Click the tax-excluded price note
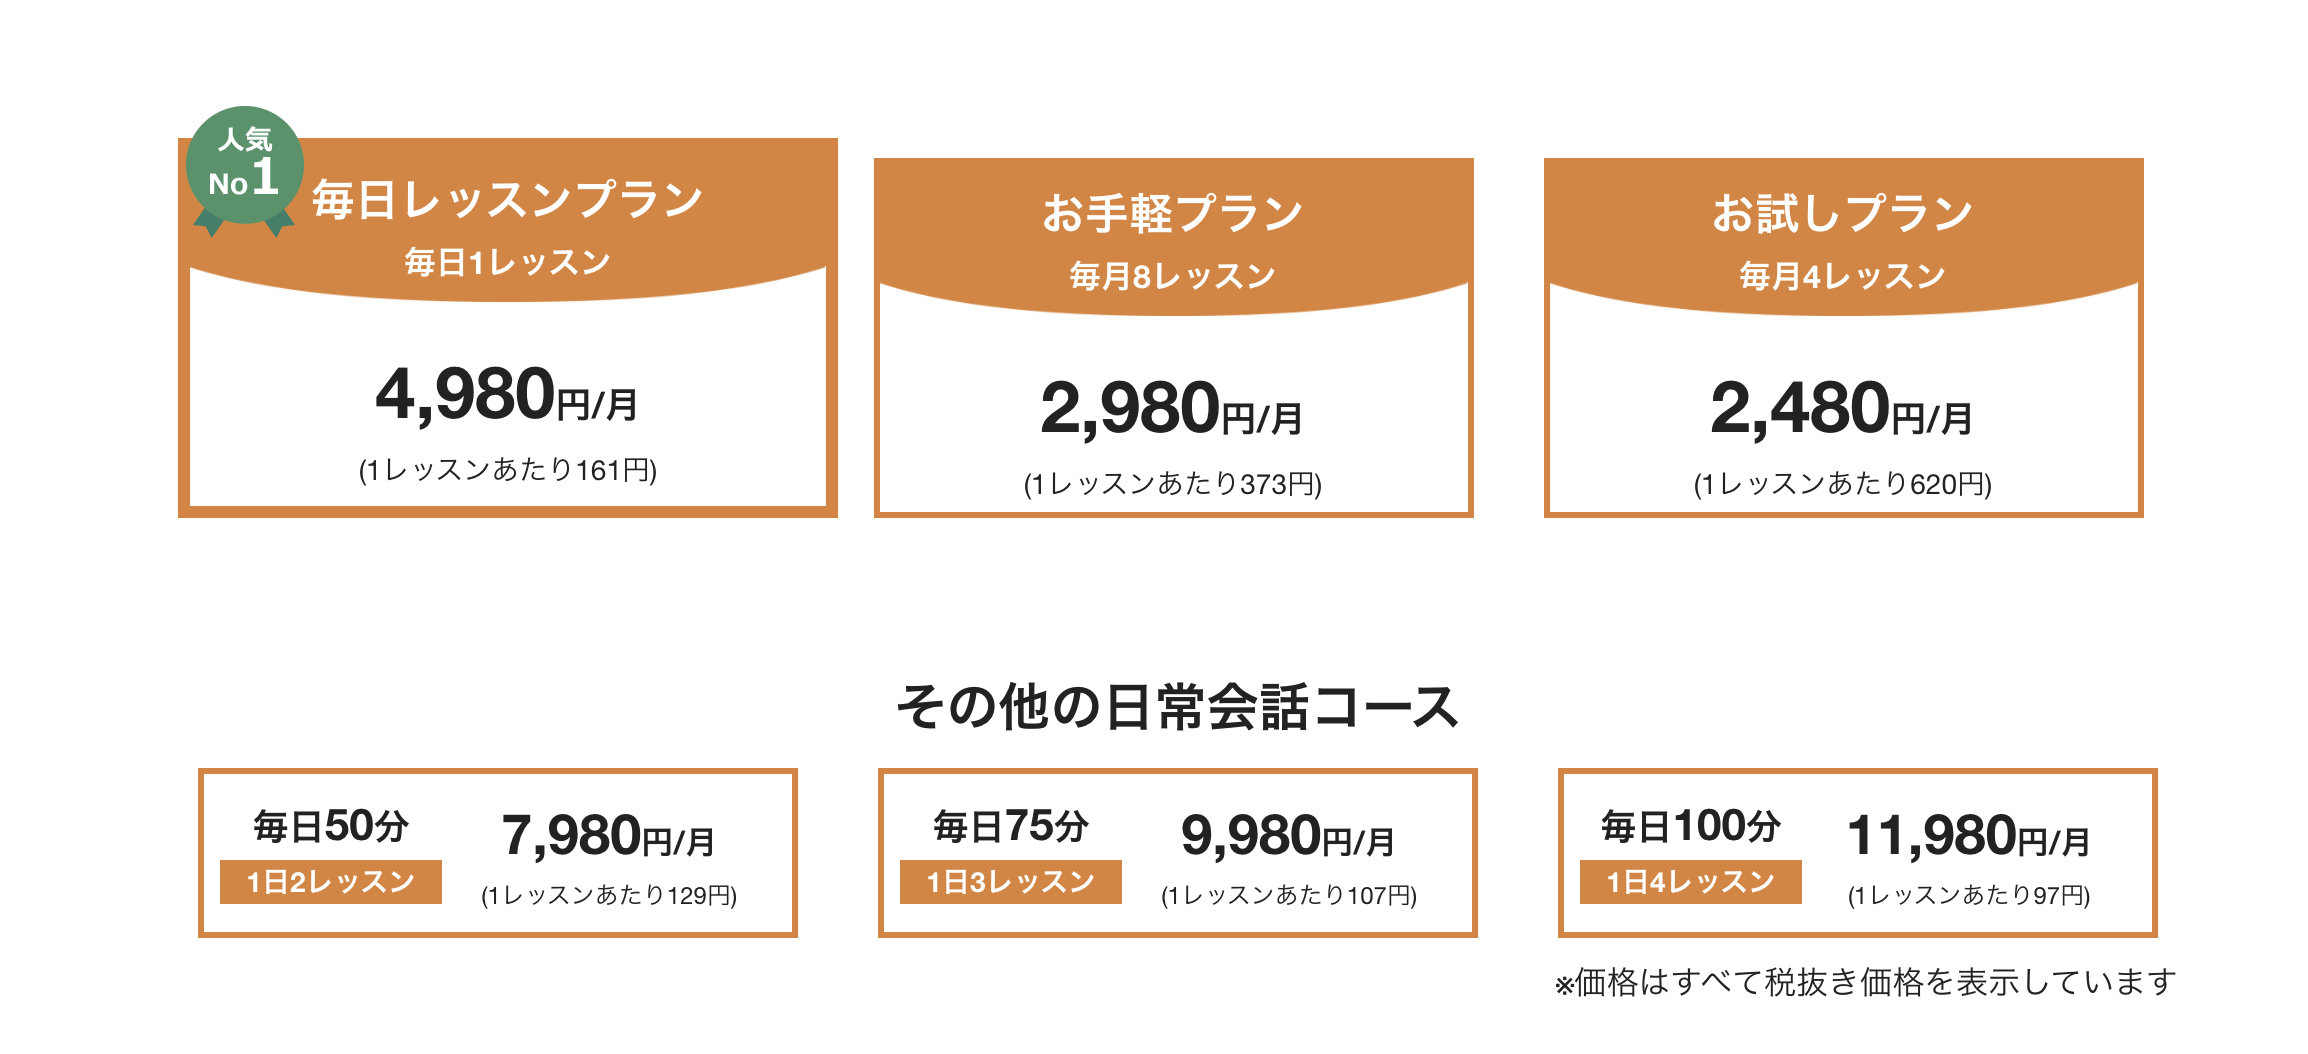This screenshot has height=1054, width=2308. point(1866,983)
